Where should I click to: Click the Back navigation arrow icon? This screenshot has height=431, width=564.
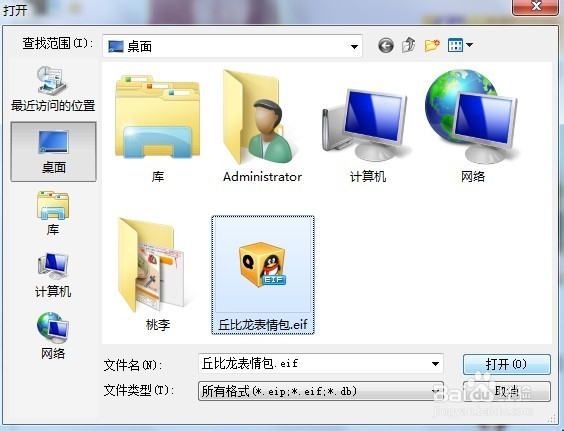coord(386,46)
